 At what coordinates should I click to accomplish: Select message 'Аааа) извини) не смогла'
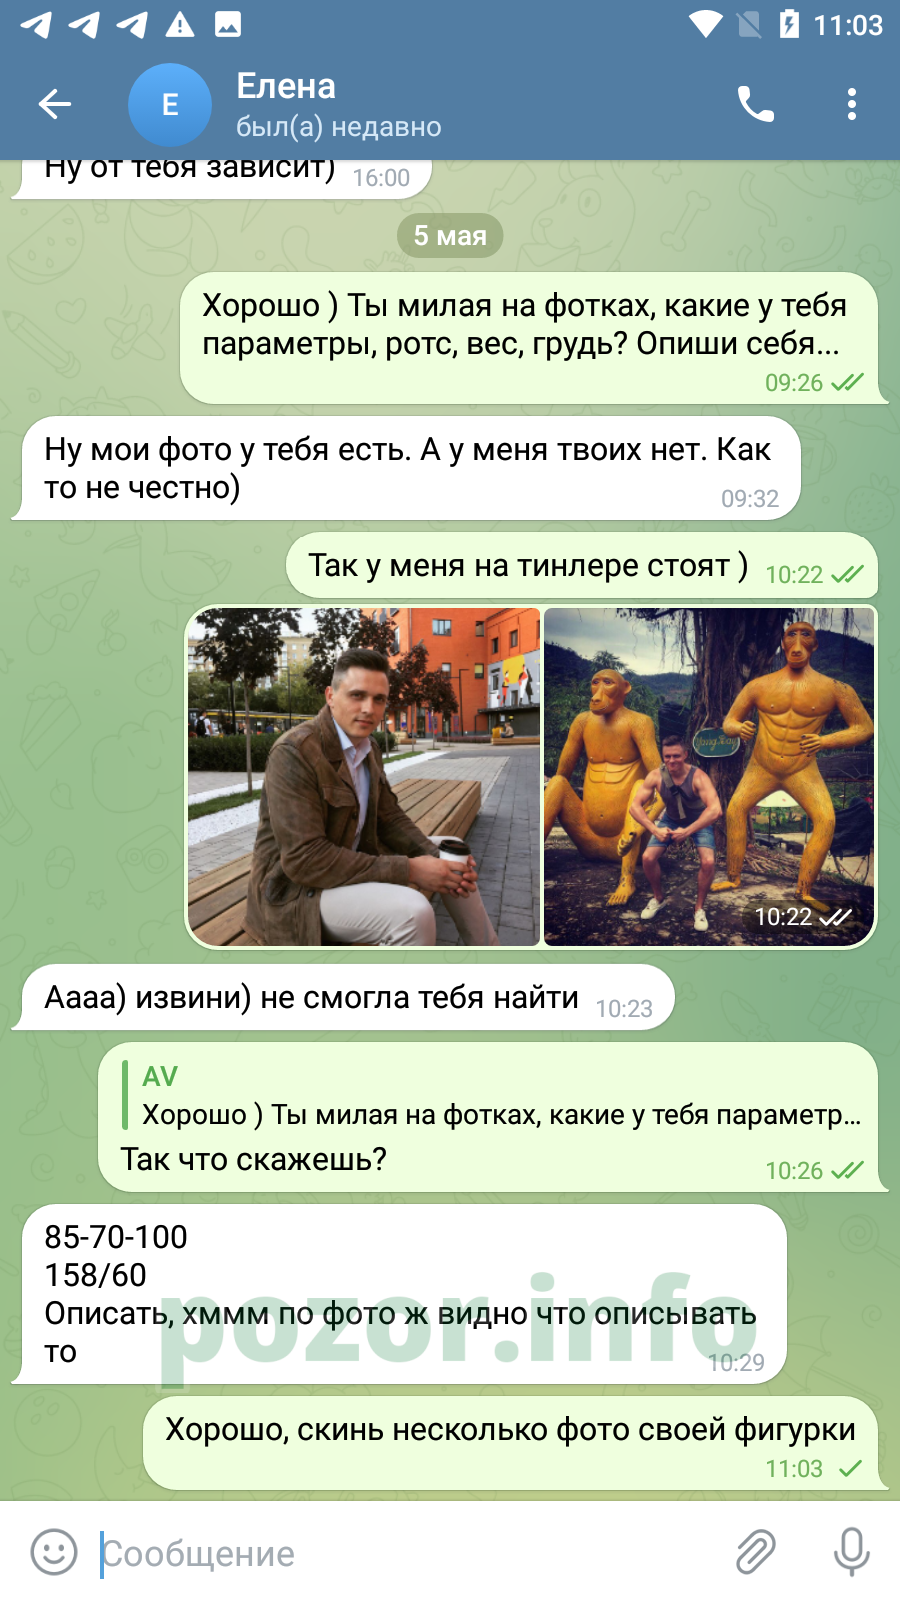point(347,998)
